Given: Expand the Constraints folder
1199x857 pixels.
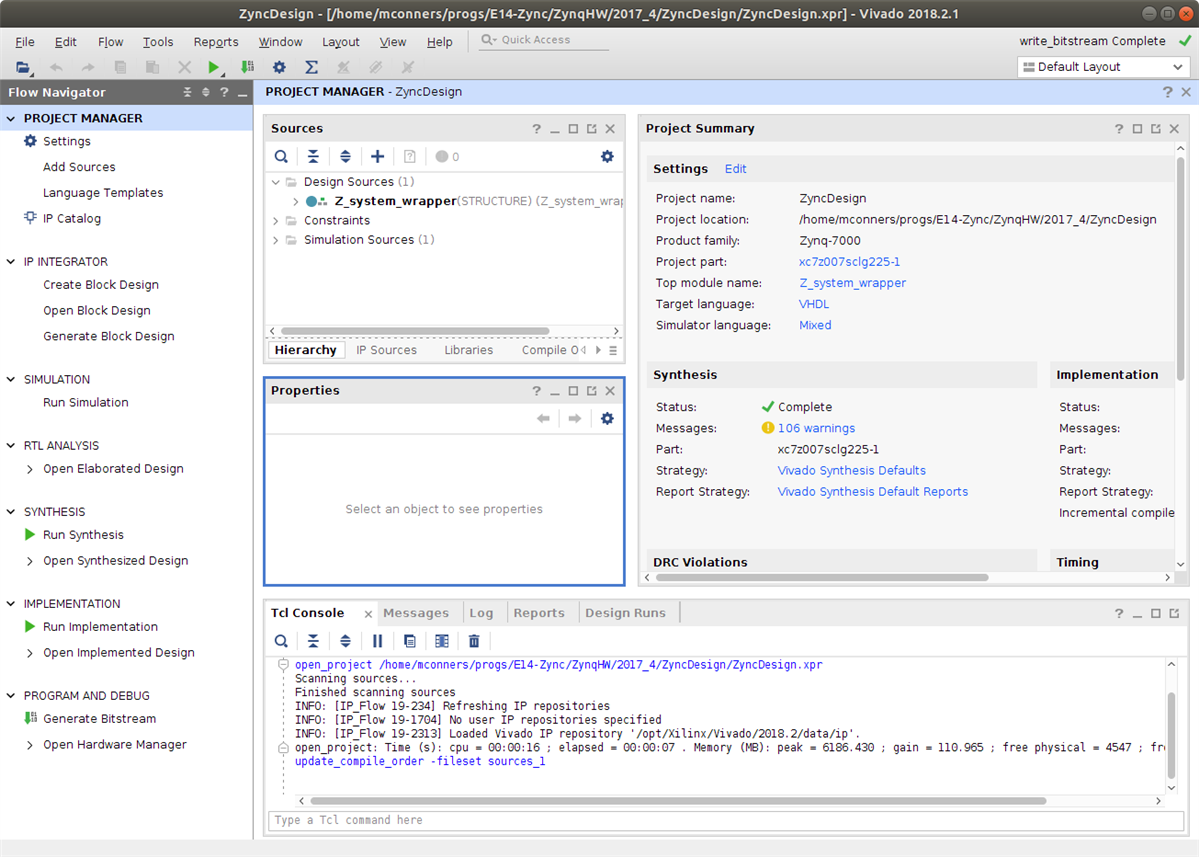Looking at the screenshot, I should click(276, 221).
